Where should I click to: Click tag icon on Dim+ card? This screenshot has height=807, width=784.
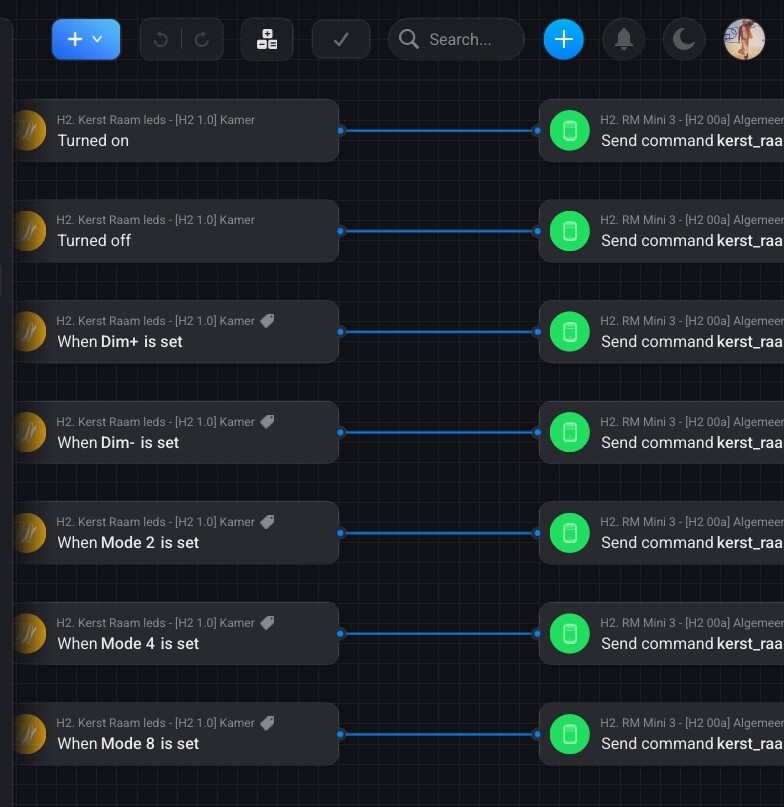[267, 321]
